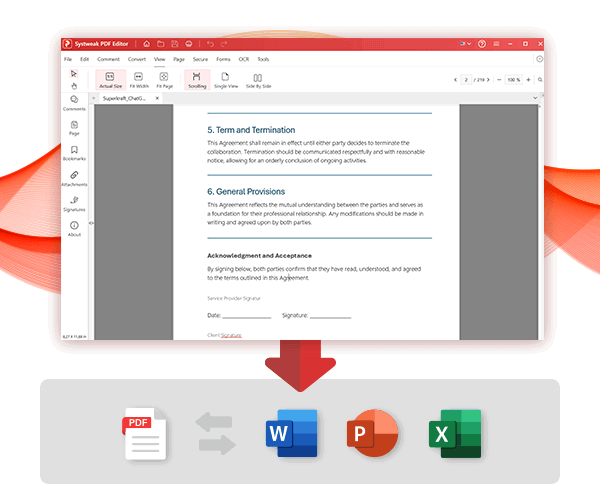Select the arrow selection tool
This screenshot has width=600, height=500.
[74, 73]
